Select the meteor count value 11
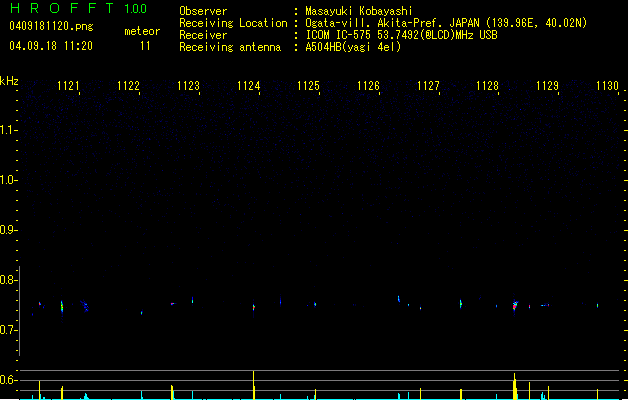 (145, 46)
